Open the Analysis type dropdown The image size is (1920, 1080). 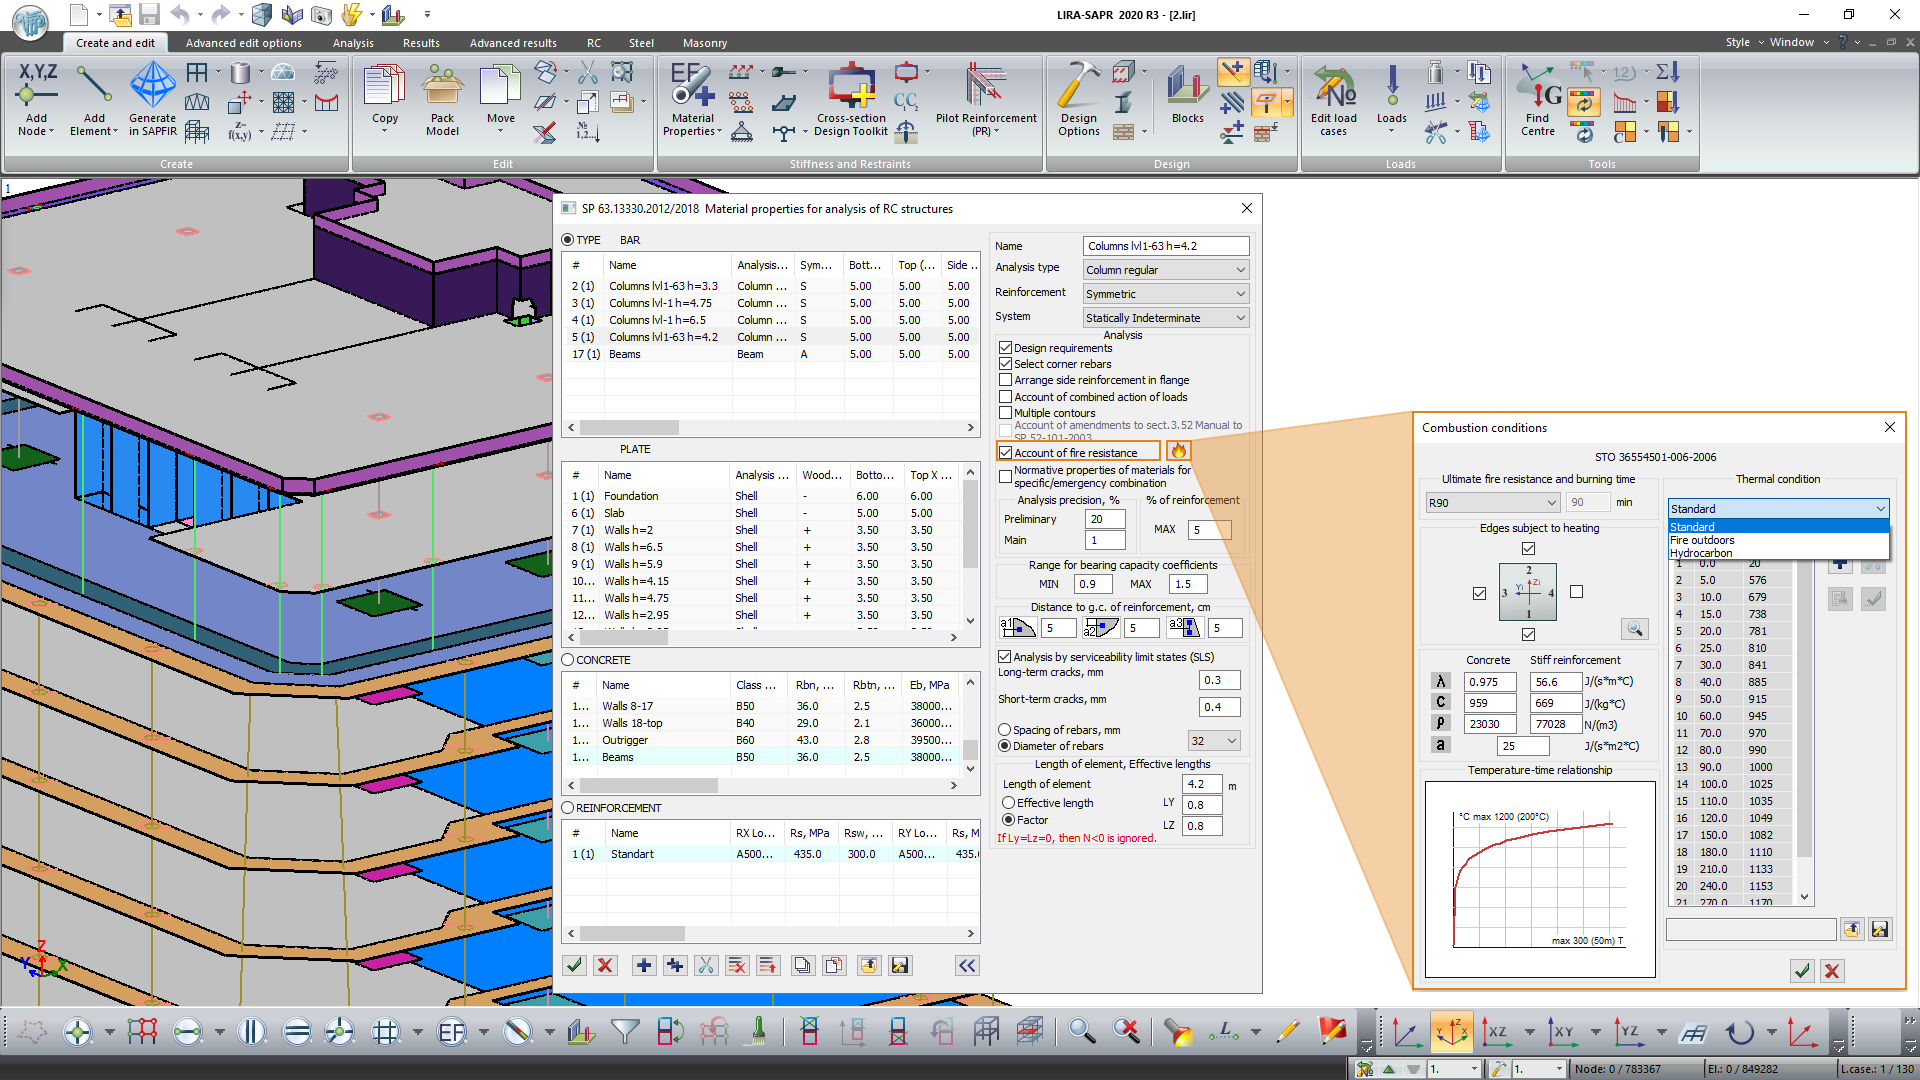[x=1166, y=270]
